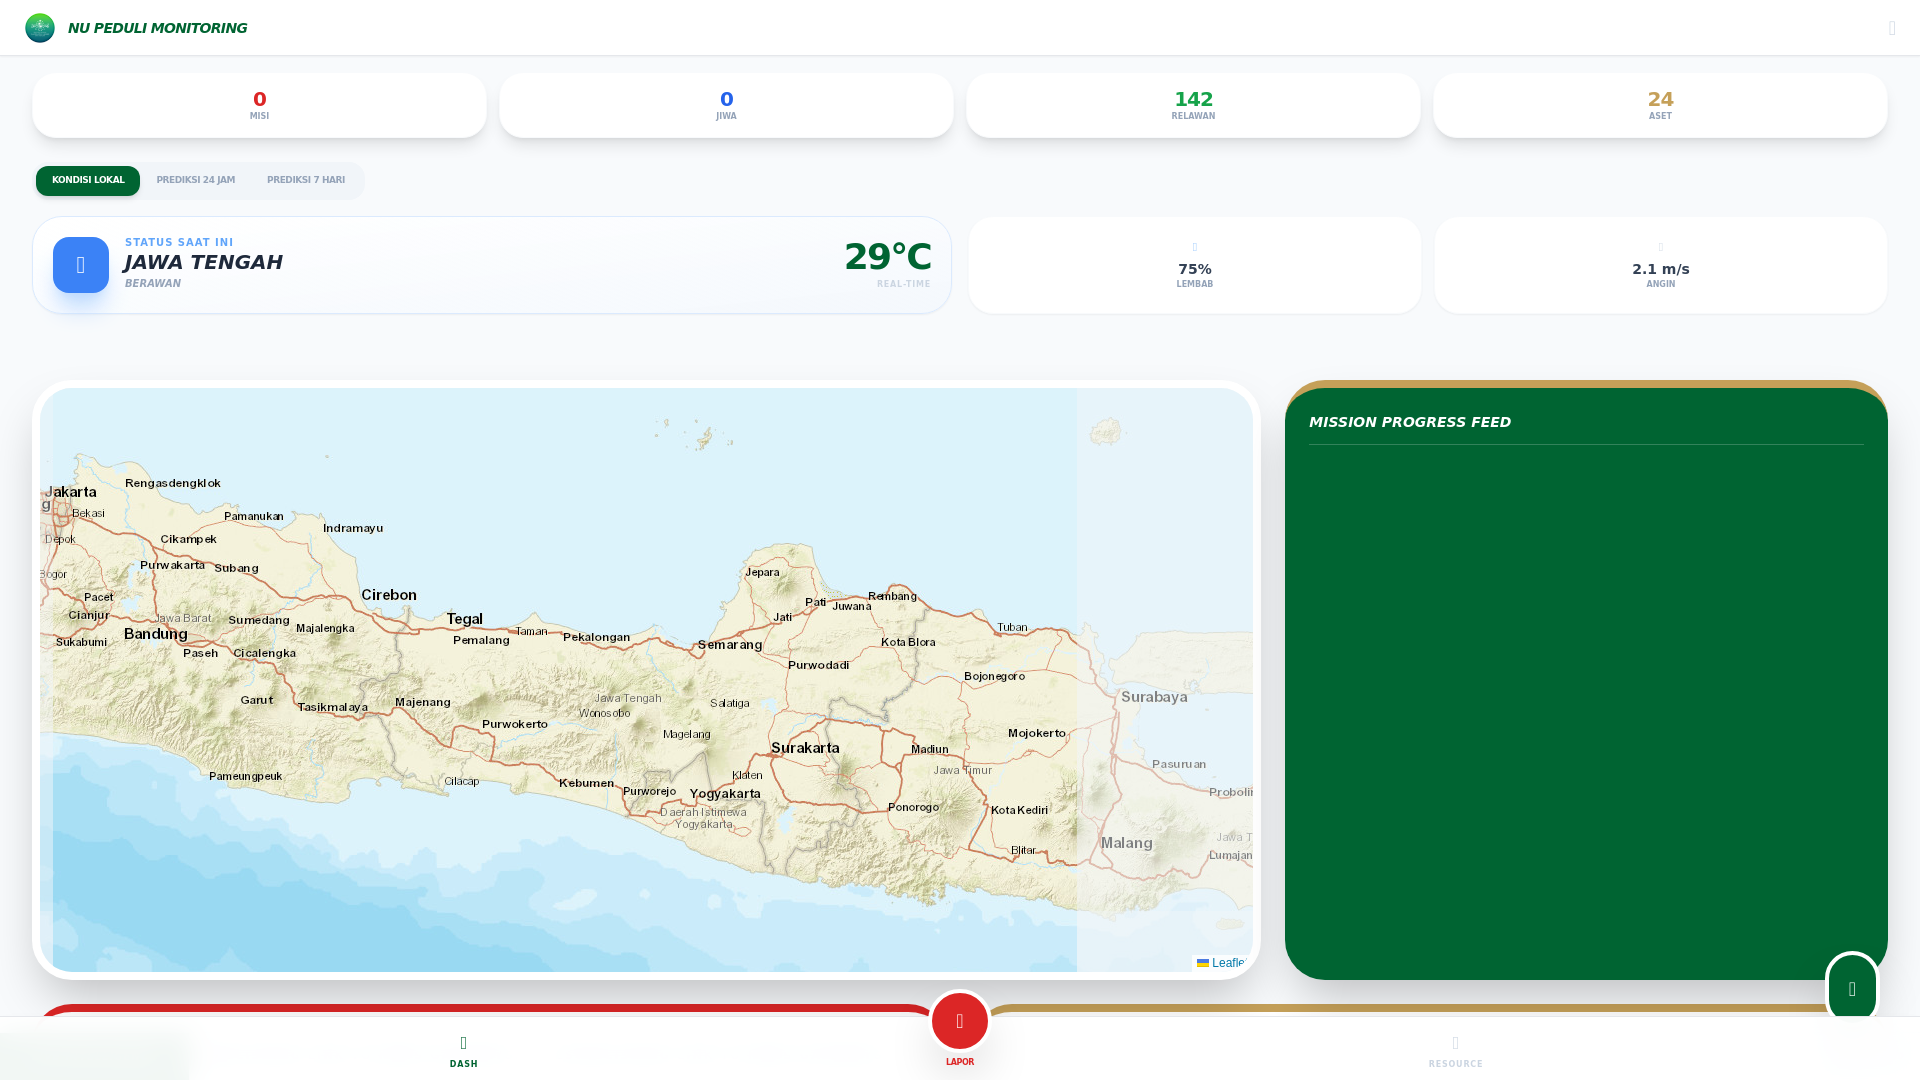The height and width of the screenshot is (1080, 1920).
Task: Switch to Prediksi 7 Hari tab
Action: coord(306,181)
